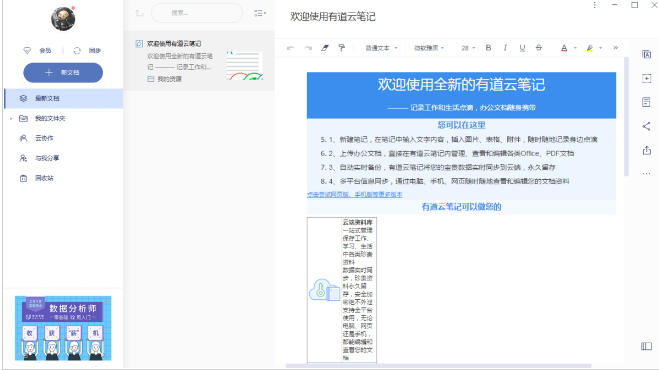Screen dimensions: 659x370
Task: Select the clear formatting eraser tool
Action: coord(325,48)
